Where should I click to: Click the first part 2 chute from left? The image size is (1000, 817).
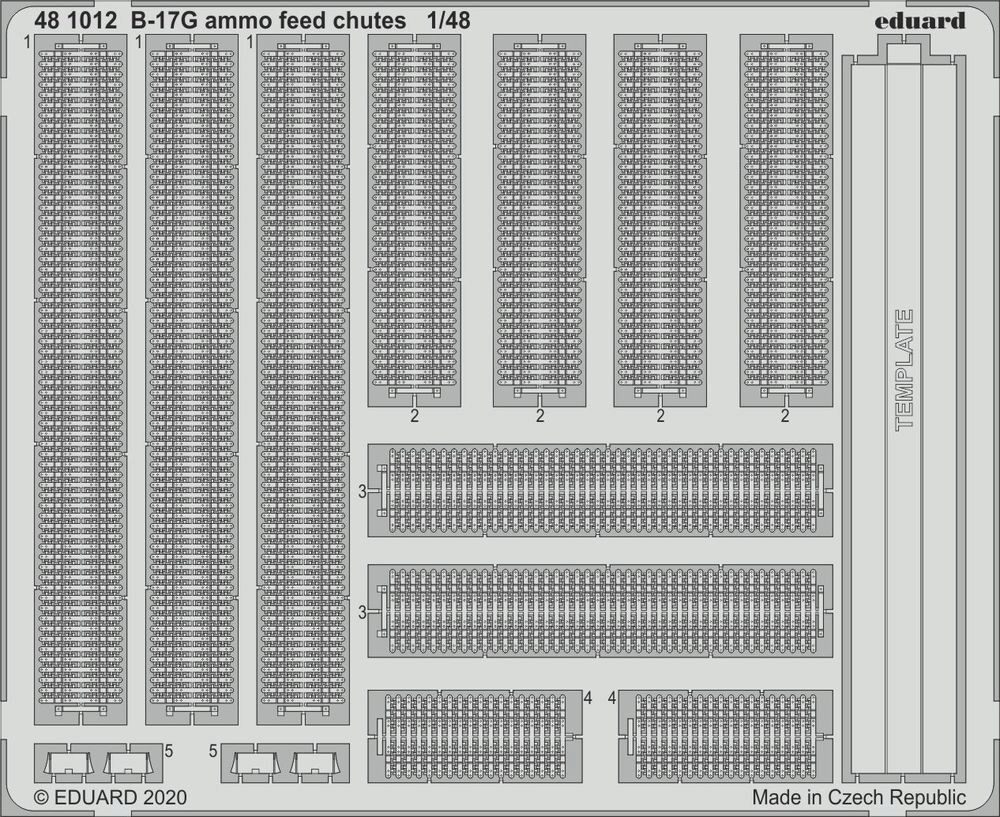pos(415,218)
